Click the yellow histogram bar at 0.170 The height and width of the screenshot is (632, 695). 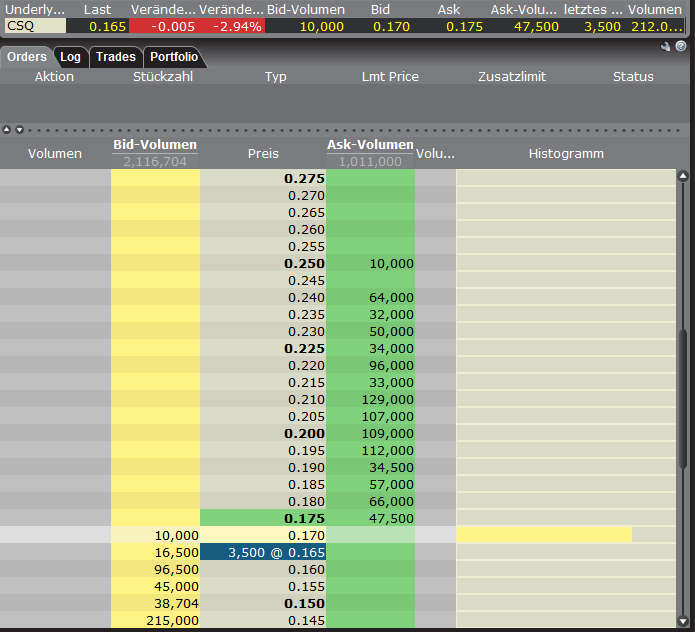544,535
